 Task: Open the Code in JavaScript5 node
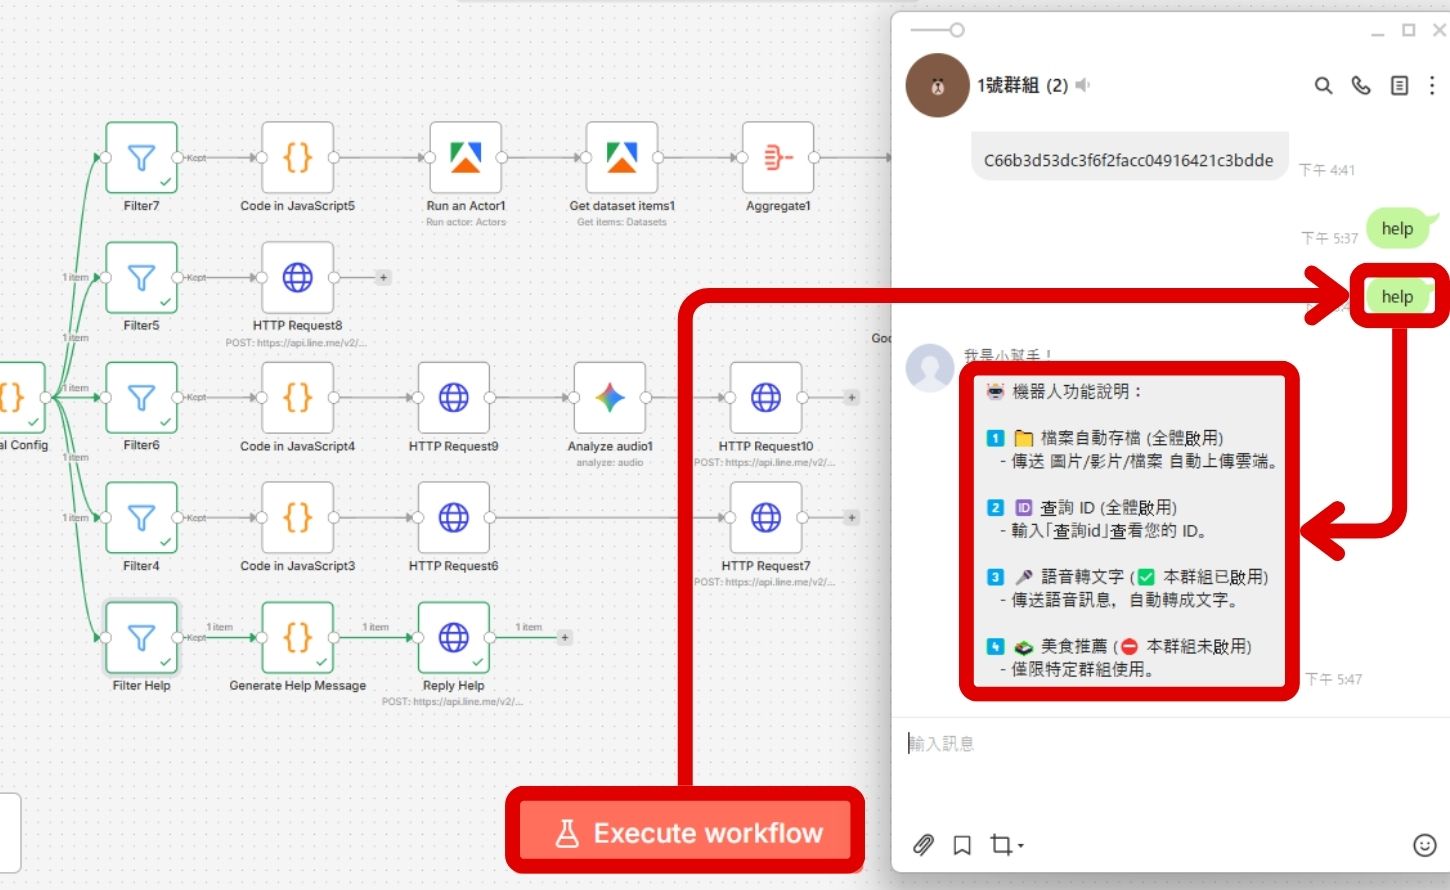[x=297, y=158]
